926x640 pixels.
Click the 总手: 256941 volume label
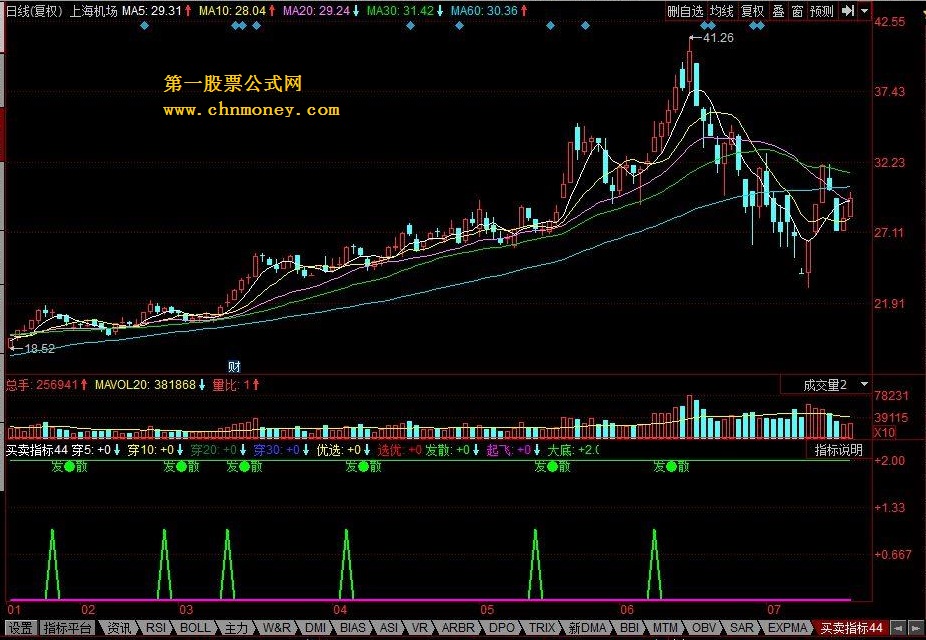click(x=41, y=385)
